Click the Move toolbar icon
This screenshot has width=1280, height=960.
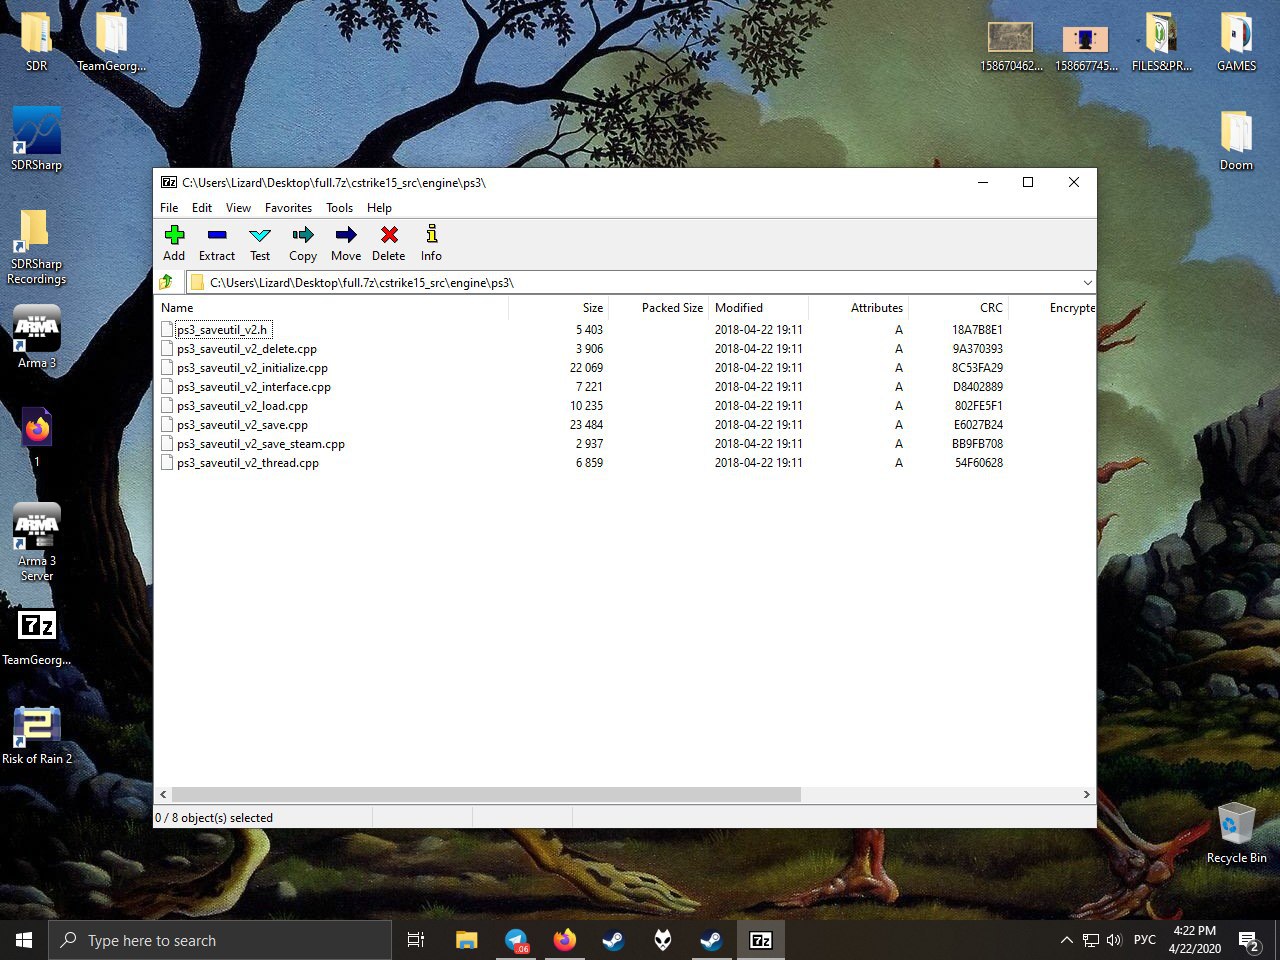coord(346,242)
